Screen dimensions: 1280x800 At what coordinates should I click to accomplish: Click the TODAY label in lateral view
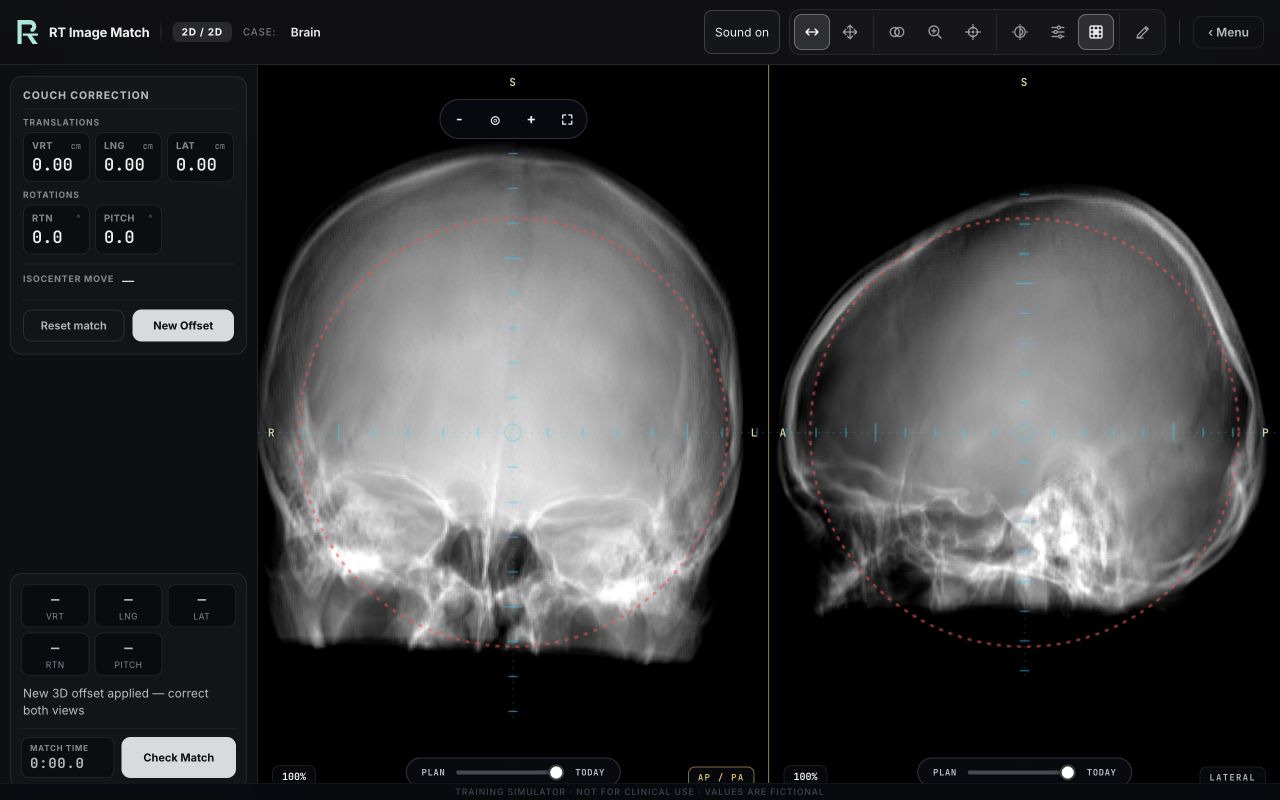point(1101,772)
